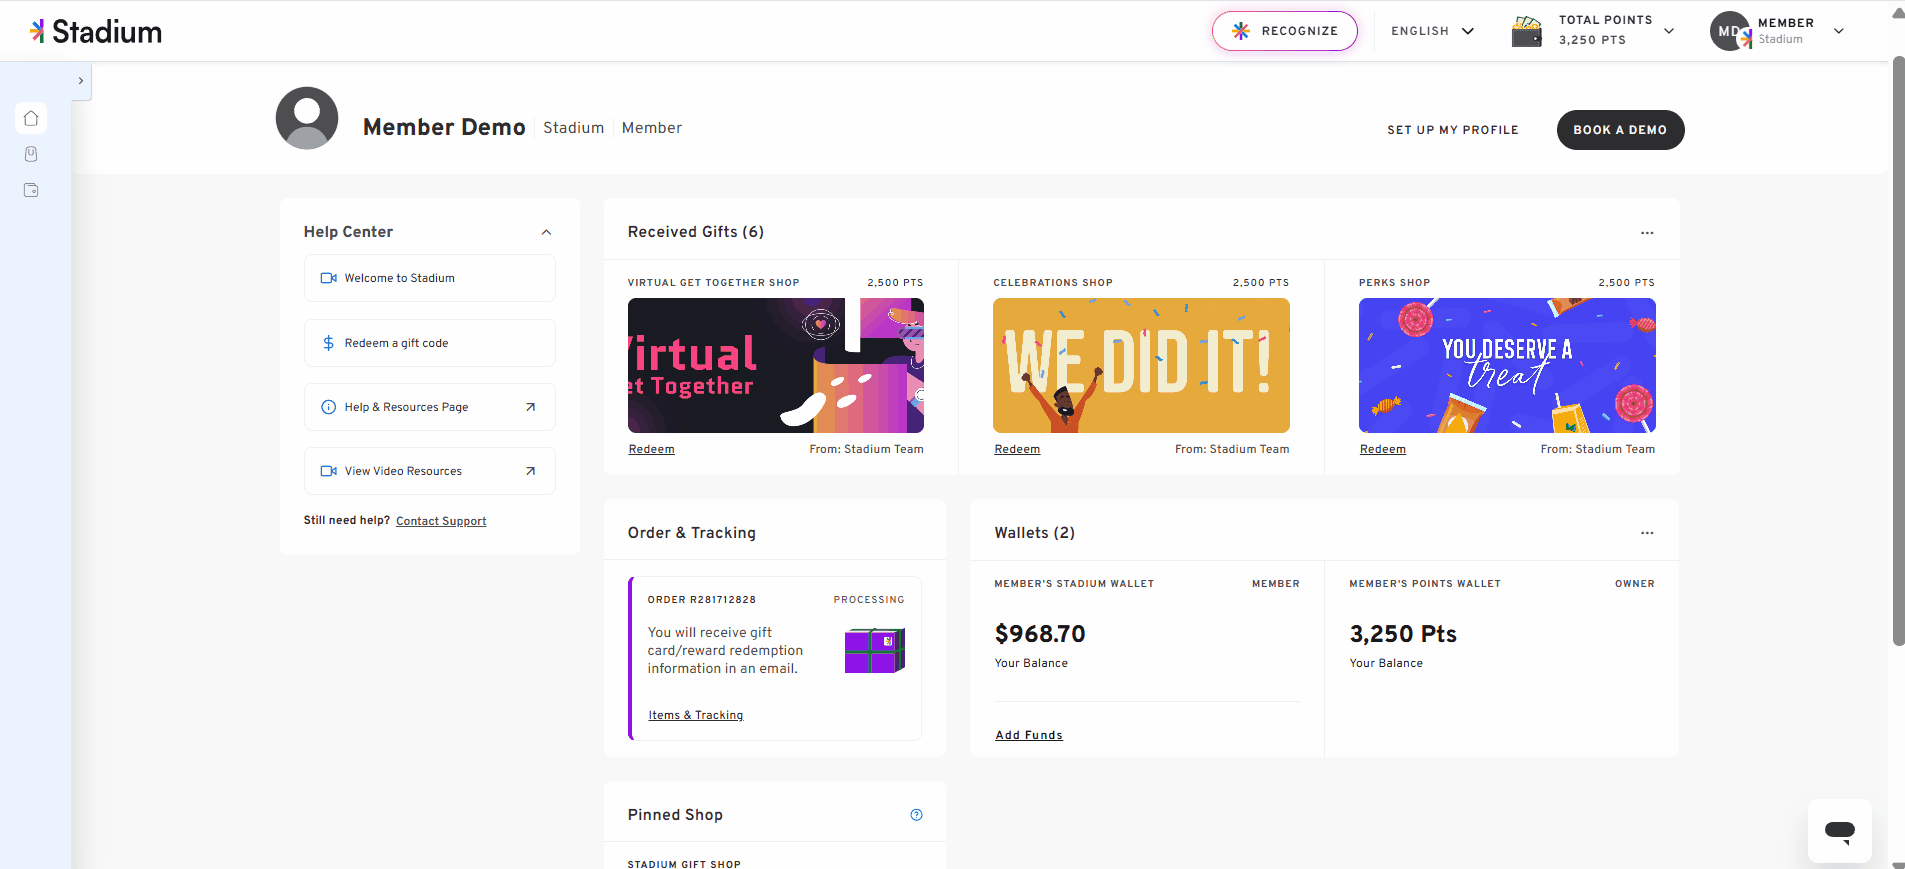Click Redeem a gift code

(430, 343)
